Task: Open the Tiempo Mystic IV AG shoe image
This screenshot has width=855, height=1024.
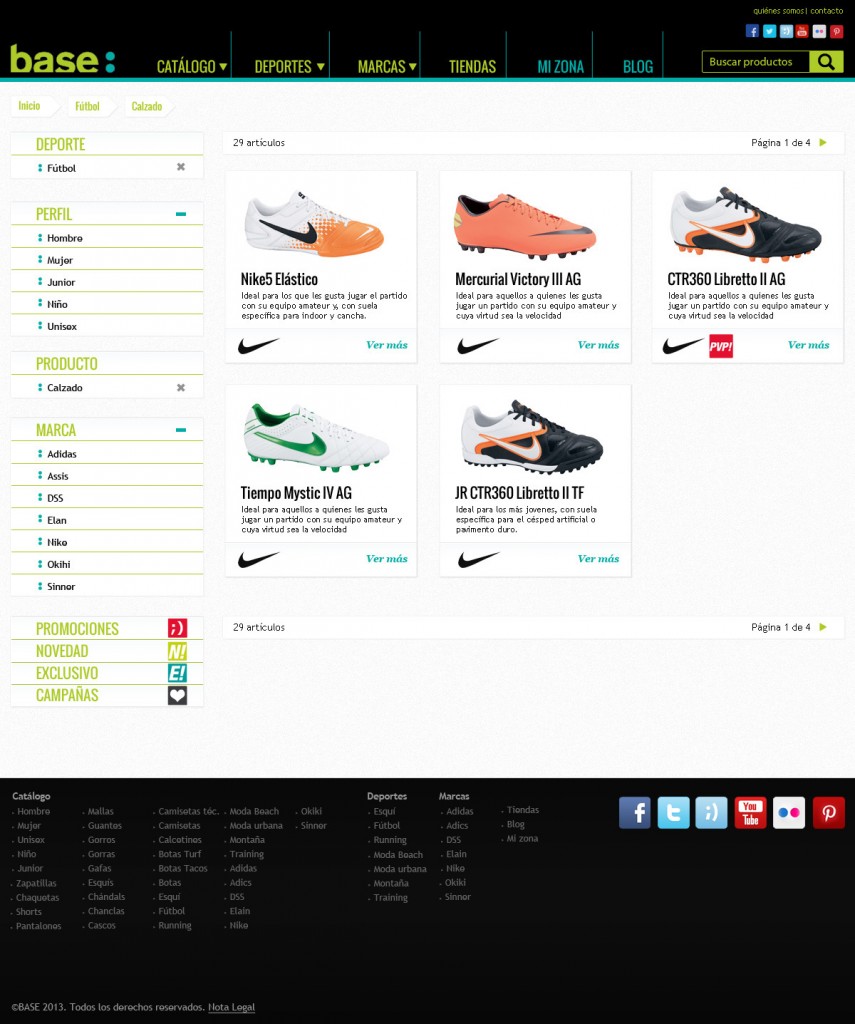Action: 317,438
